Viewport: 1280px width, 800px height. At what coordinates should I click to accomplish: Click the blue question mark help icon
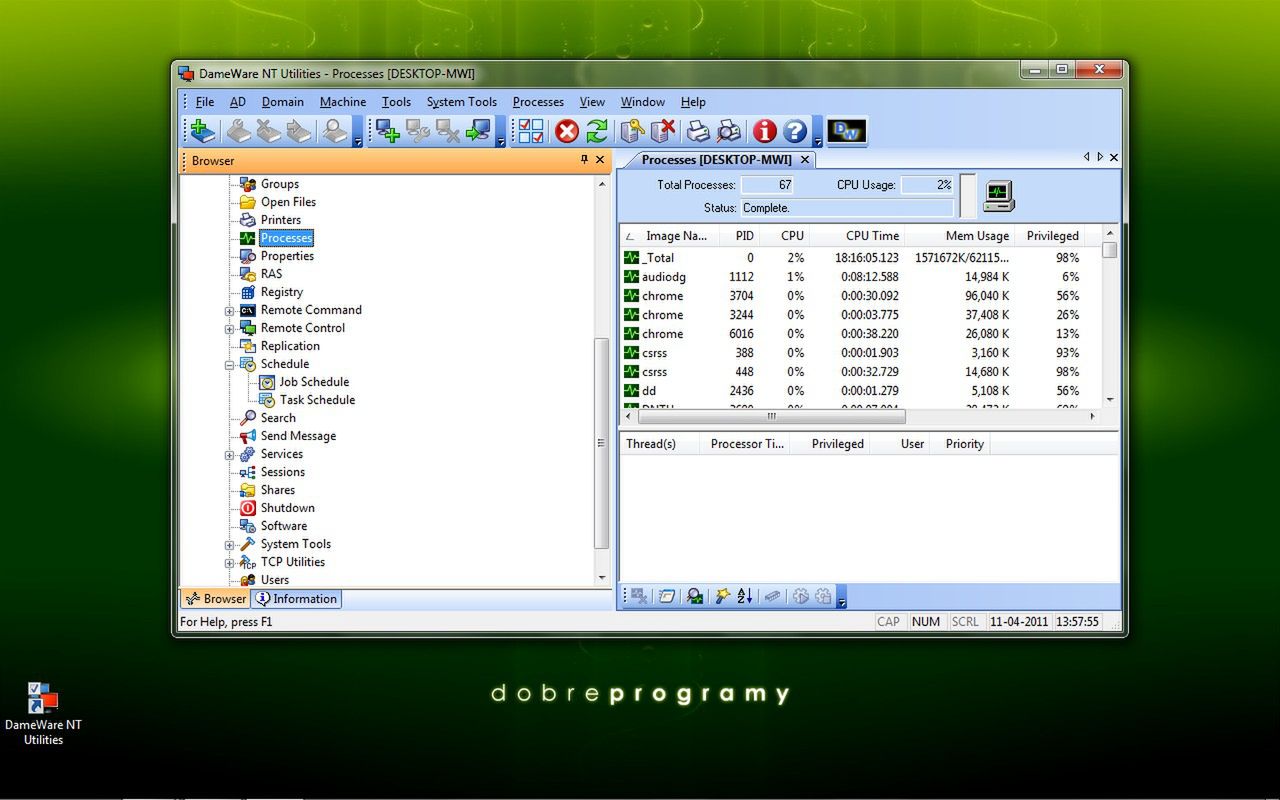[795, 131]
